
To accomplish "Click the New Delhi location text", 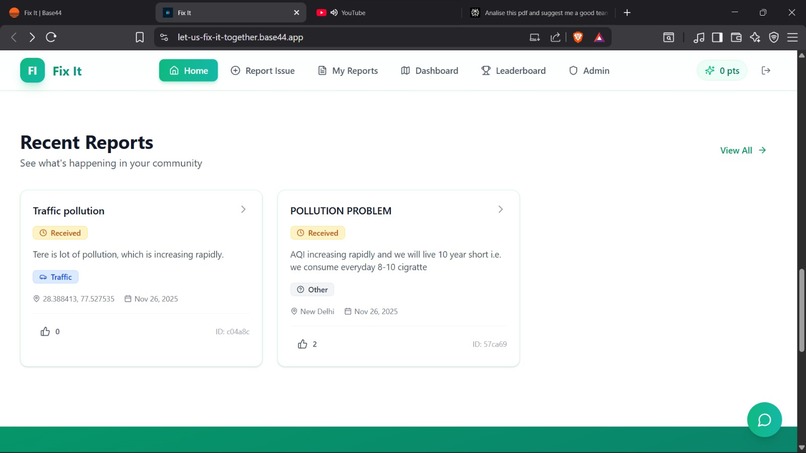I will (x=317, y=311).
